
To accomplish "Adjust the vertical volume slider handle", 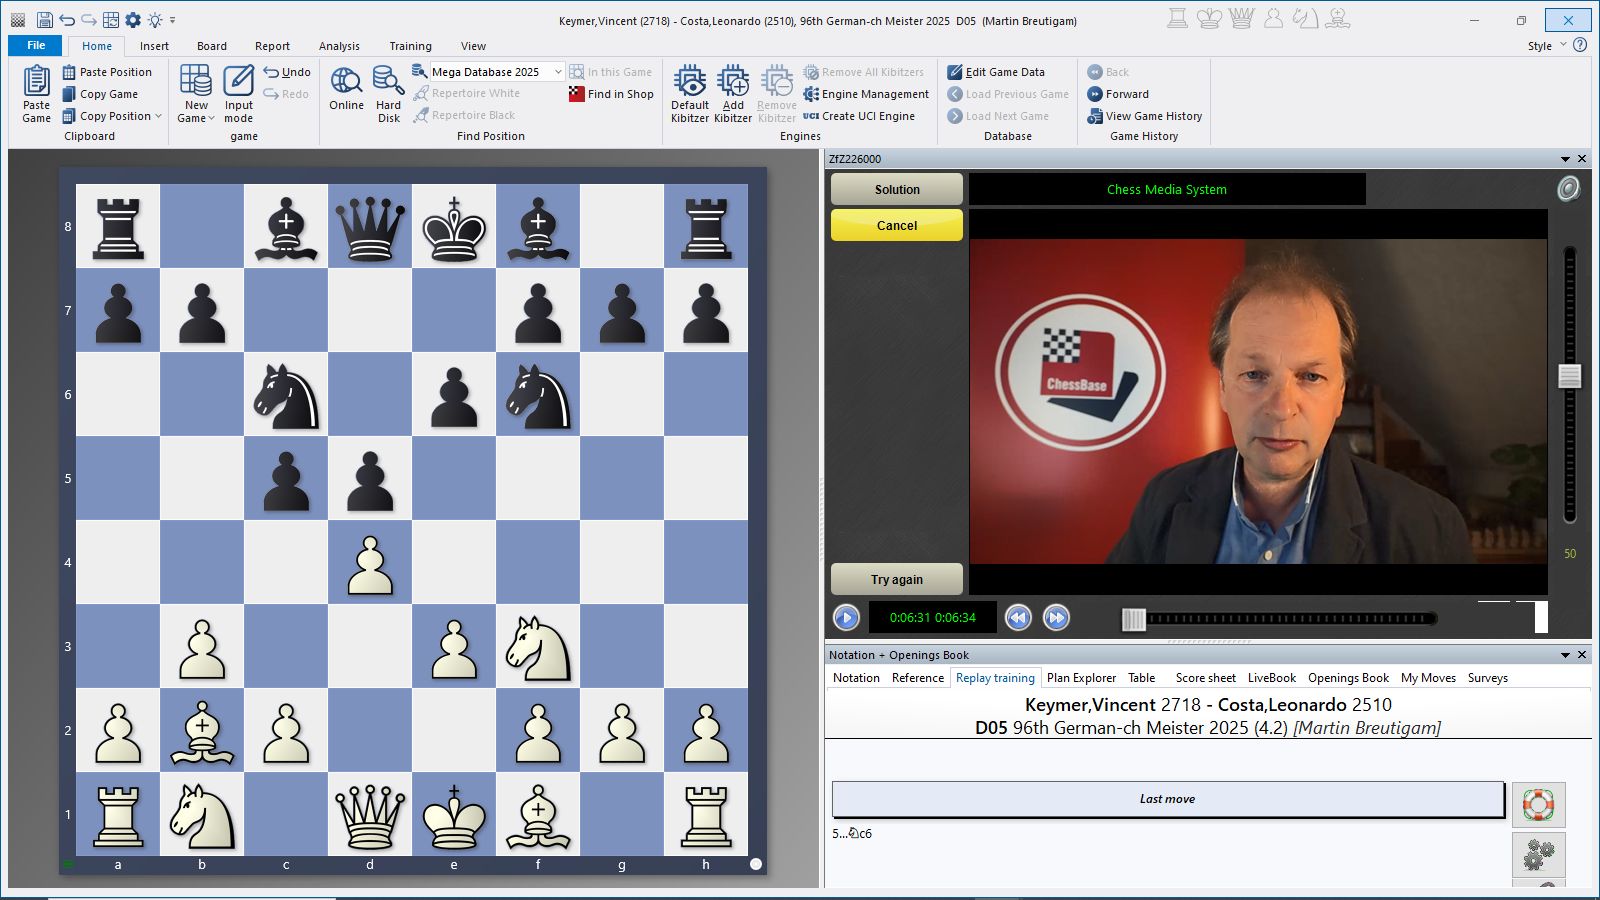I will (x=1569, y=376).
